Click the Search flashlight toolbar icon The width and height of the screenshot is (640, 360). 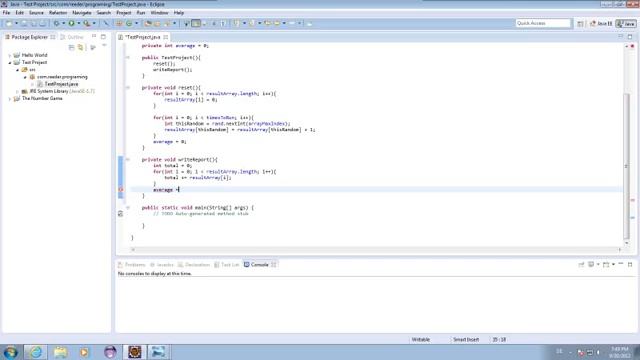pos(167,24)
